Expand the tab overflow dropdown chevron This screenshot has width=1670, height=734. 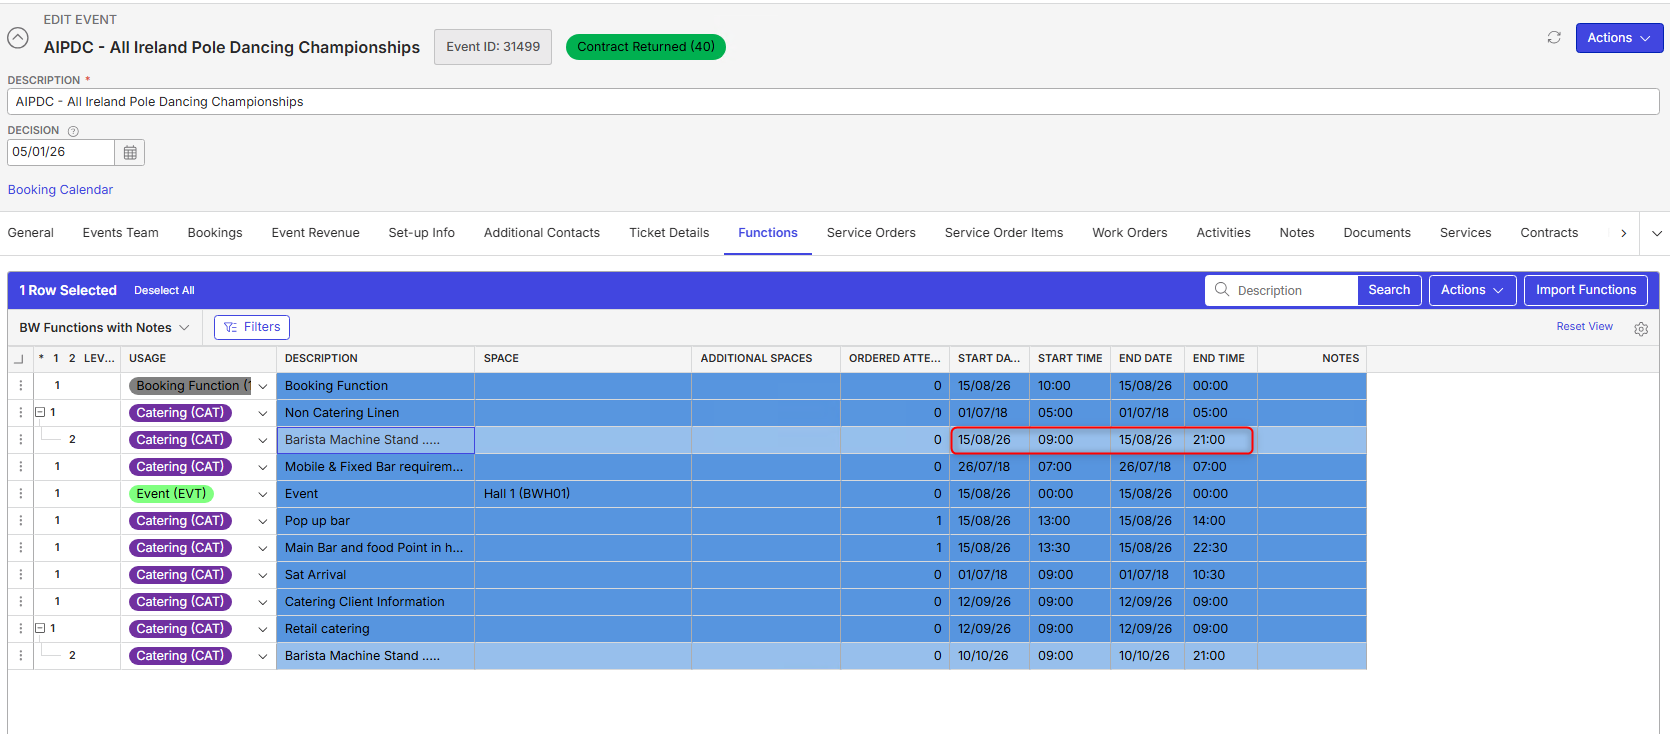tap(1657, 233)
